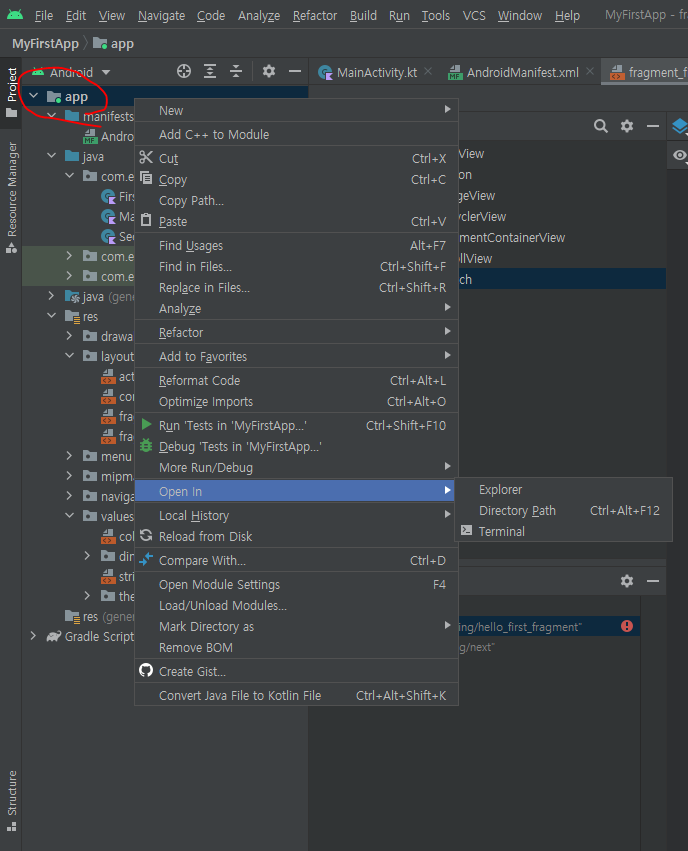The width and height of the screenshot is (688, 851).
Task: Click the MyFirstApp breadcrumb
Action: [46, 43]
